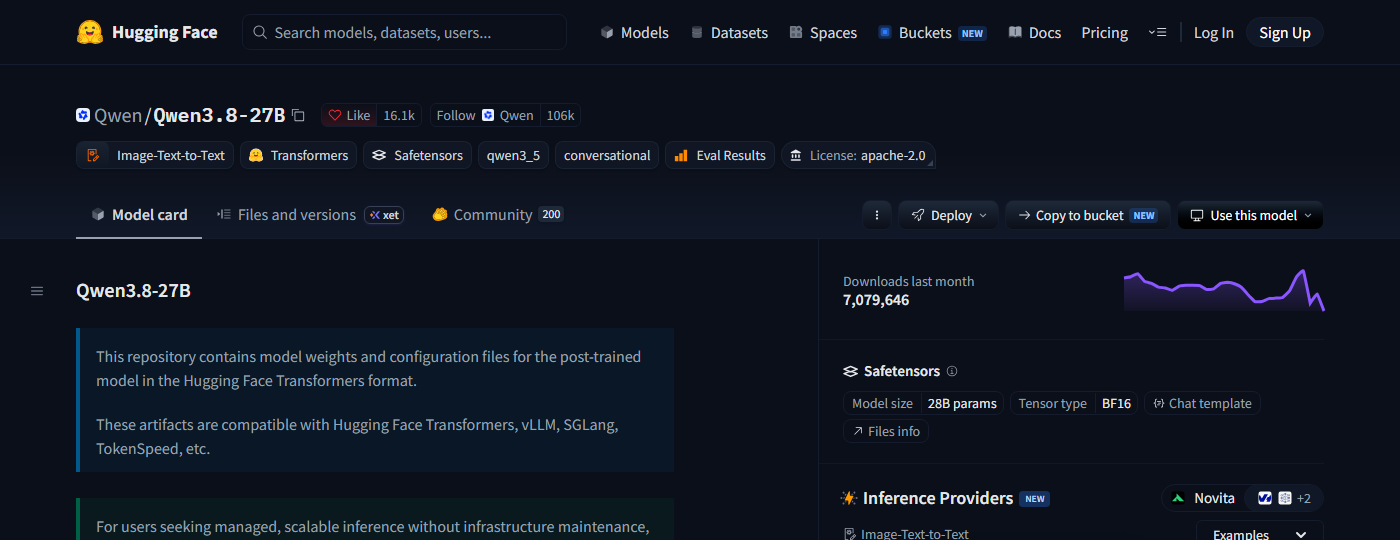Click the Inference Providers sparkle icon
This screenshot has width=1400, height=540.
pyautogui.click(x=849, y=498)
